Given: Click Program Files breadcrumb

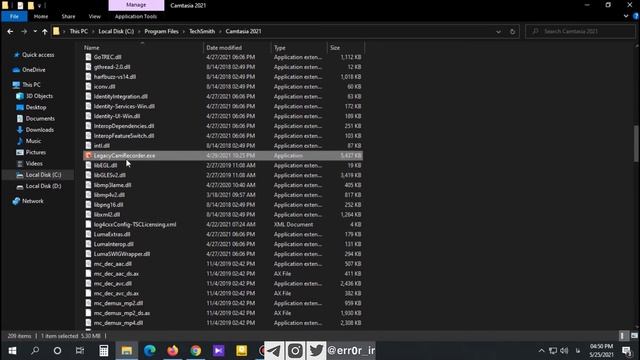Looking at the screenshot, I should coord(161,31).
